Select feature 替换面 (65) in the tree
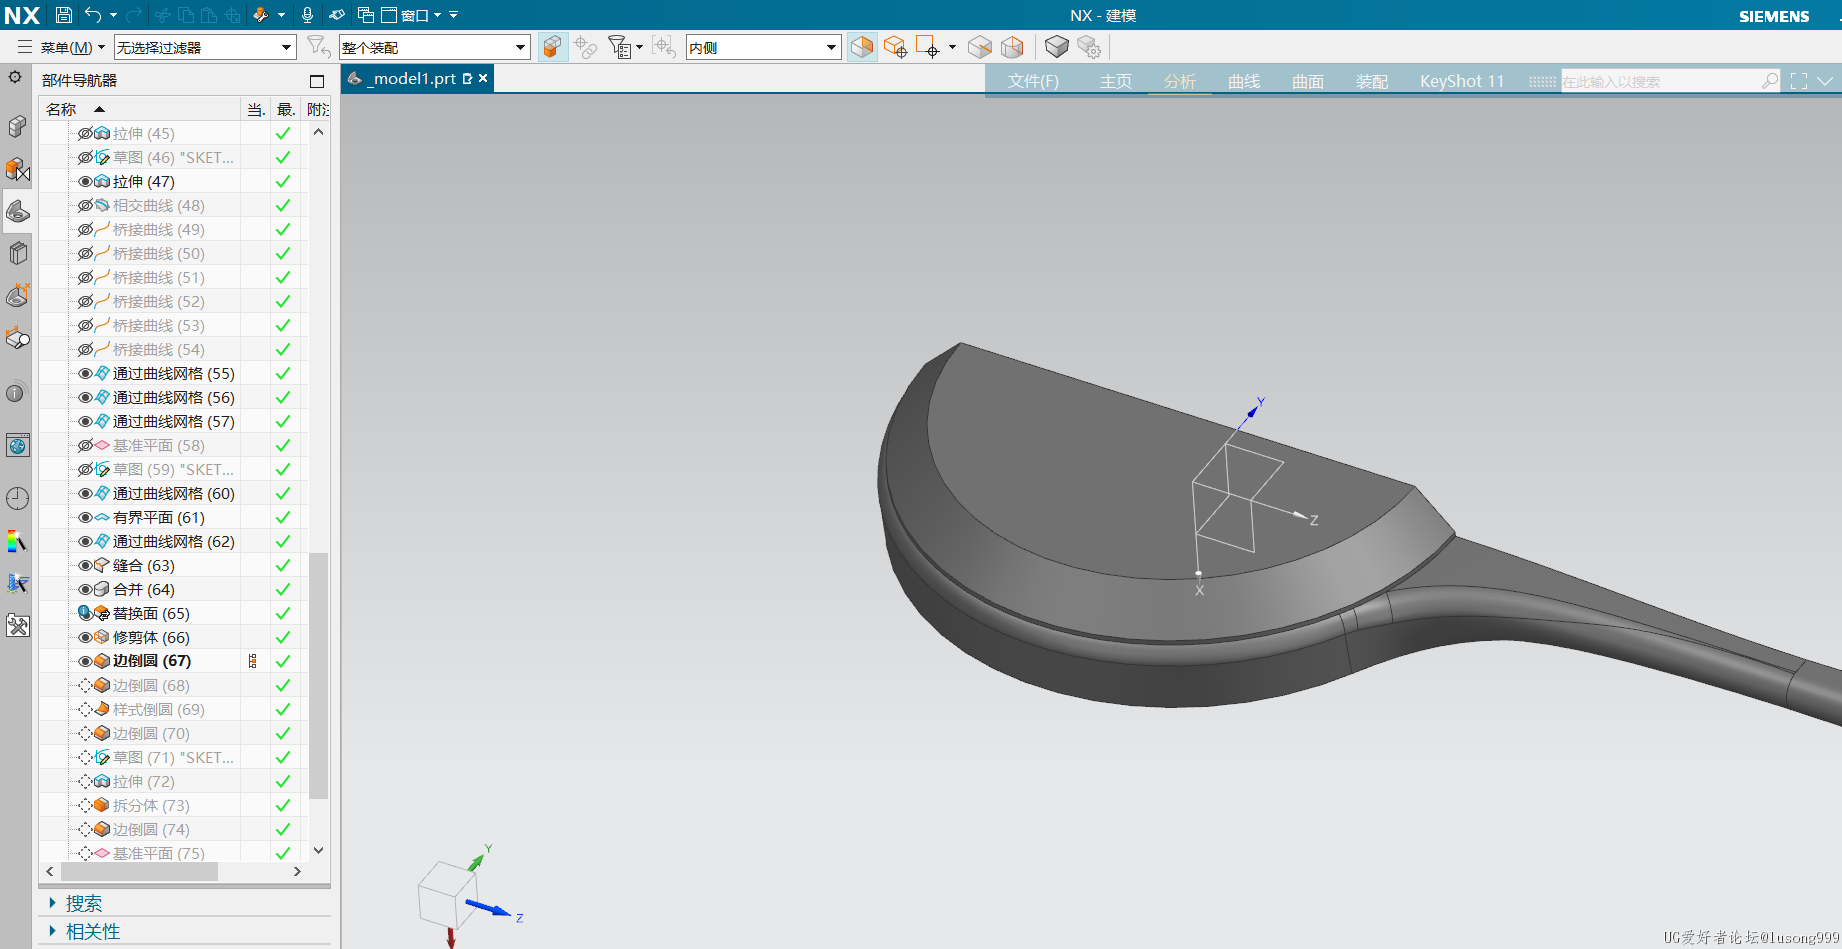The height and width of the screenshot is (949, 1842). pyautogui.click(x=151, y=614)
